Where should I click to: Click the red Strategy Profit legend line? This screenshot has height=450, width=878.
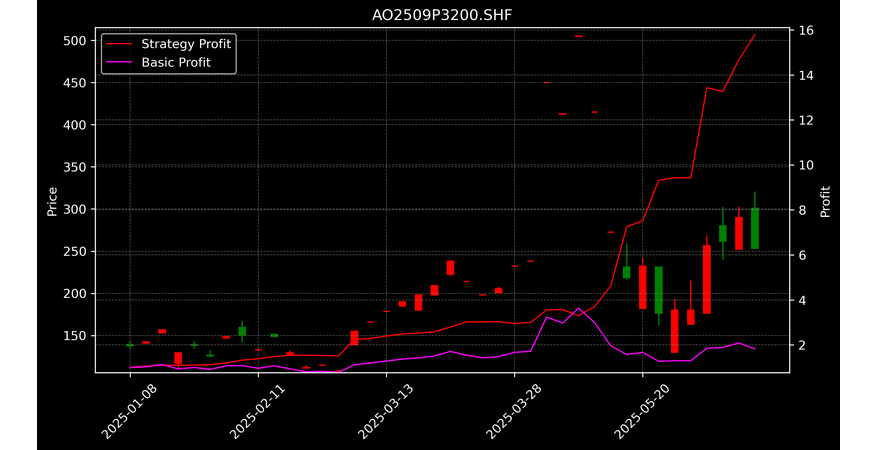118,44
